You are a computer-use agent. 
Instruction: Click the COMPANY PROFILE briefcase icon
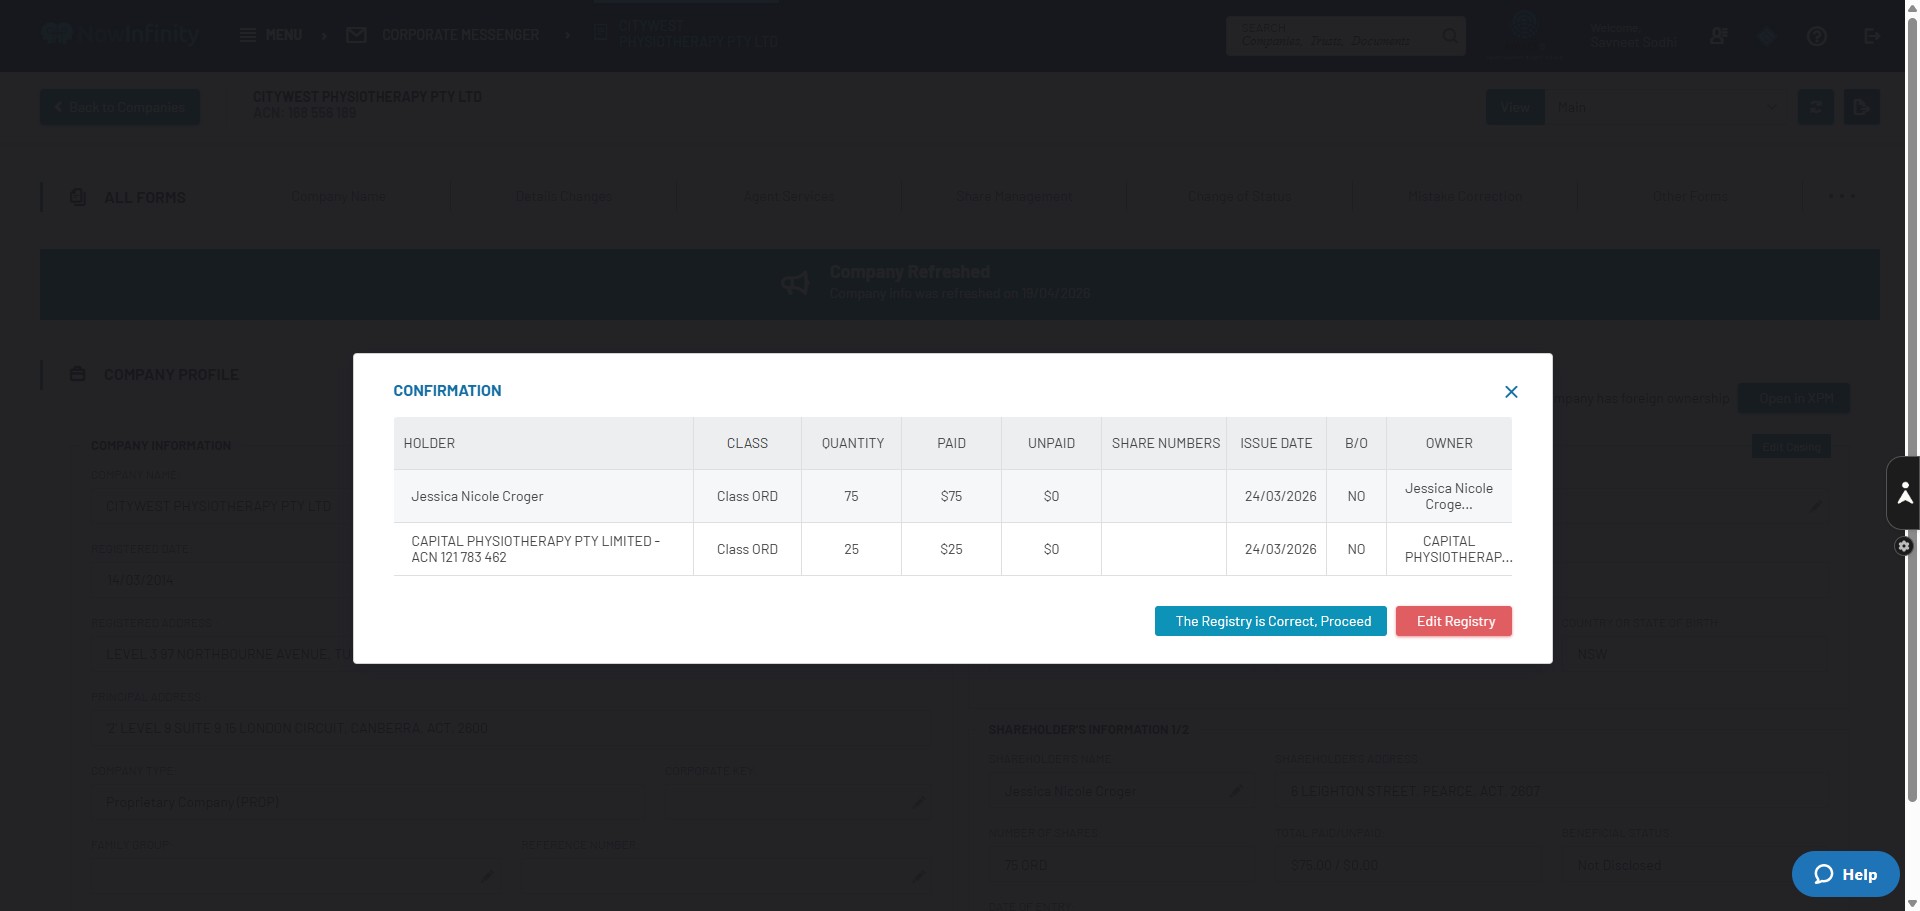(x=77, y=374)
